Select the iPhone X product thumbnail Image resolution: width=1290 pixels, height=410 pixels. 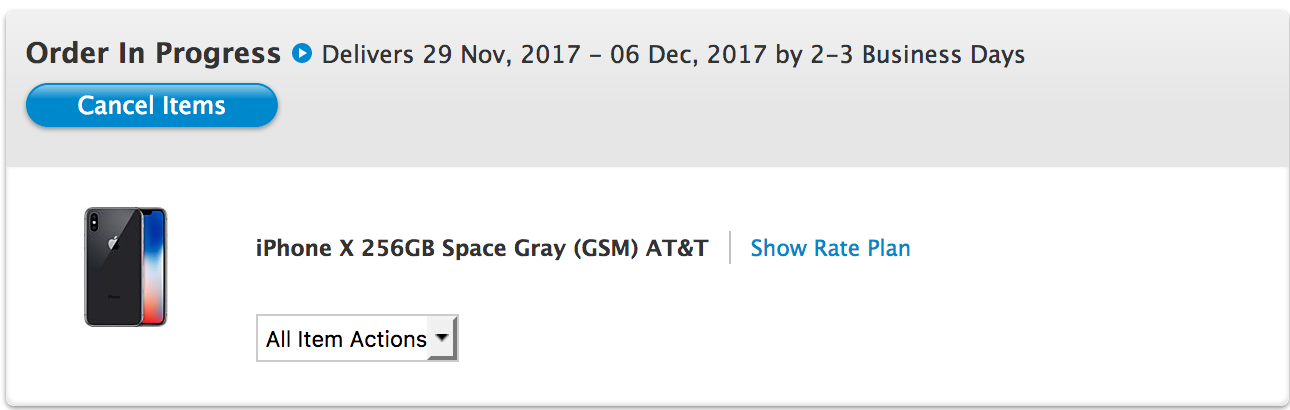click(125, 267)
